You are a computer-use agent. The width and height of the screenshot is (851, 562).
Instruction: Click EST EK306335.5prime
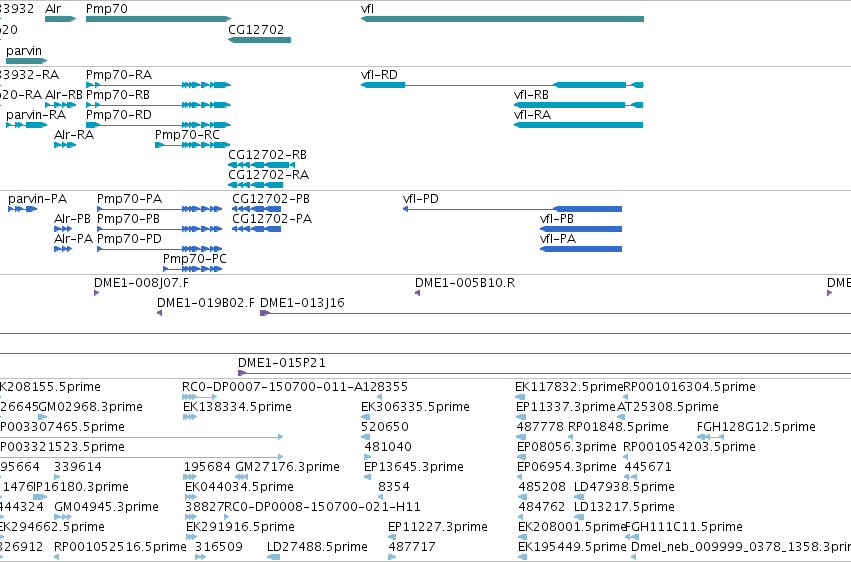pyautogui.click(x=415, y=407)
